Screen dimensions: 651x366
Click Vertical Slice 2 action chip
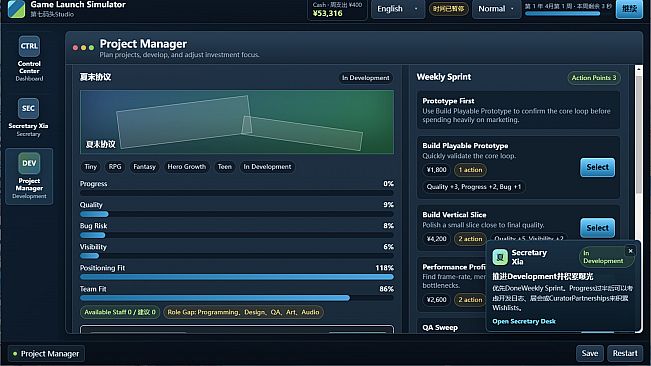[470, 239]
